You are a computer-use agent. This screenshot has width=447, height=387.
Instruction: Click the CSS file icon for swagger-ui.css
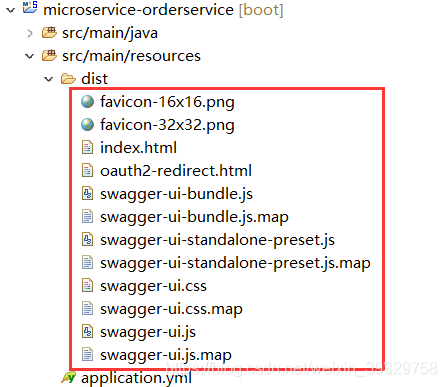pos(87,286)
